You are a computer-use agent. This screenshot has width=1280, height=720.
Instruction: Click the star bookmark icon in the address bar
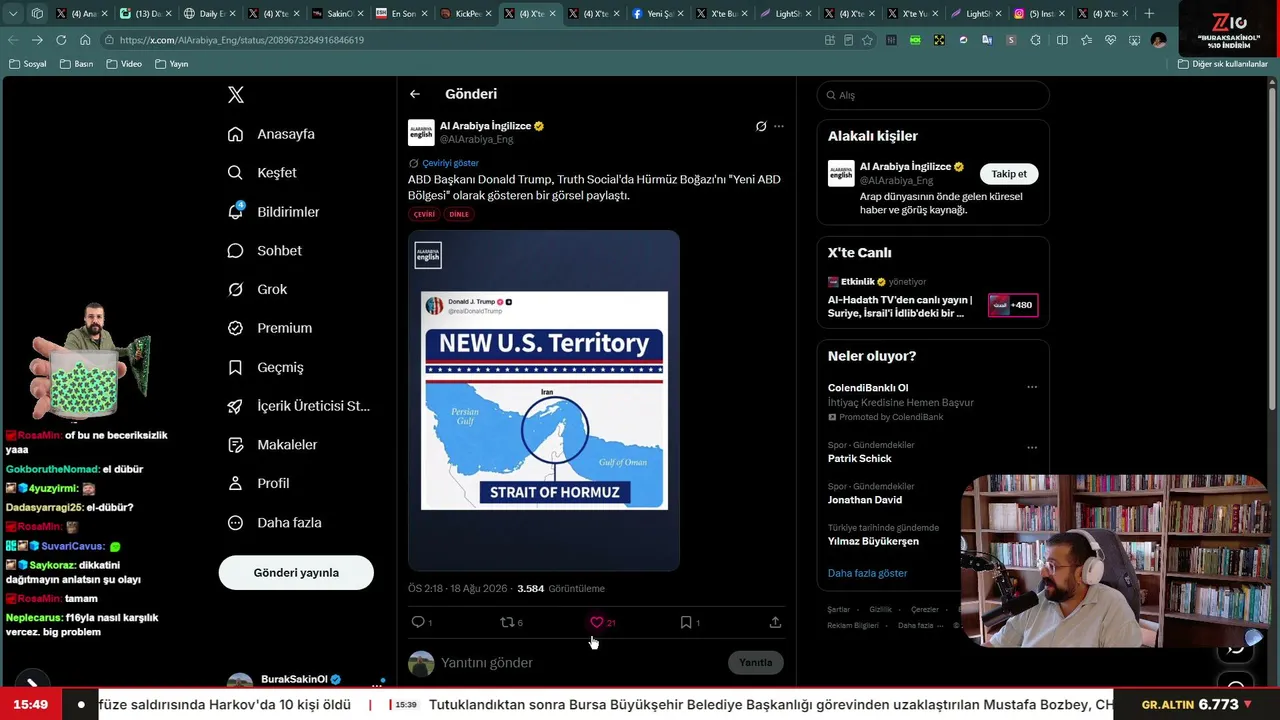[867, 40]
